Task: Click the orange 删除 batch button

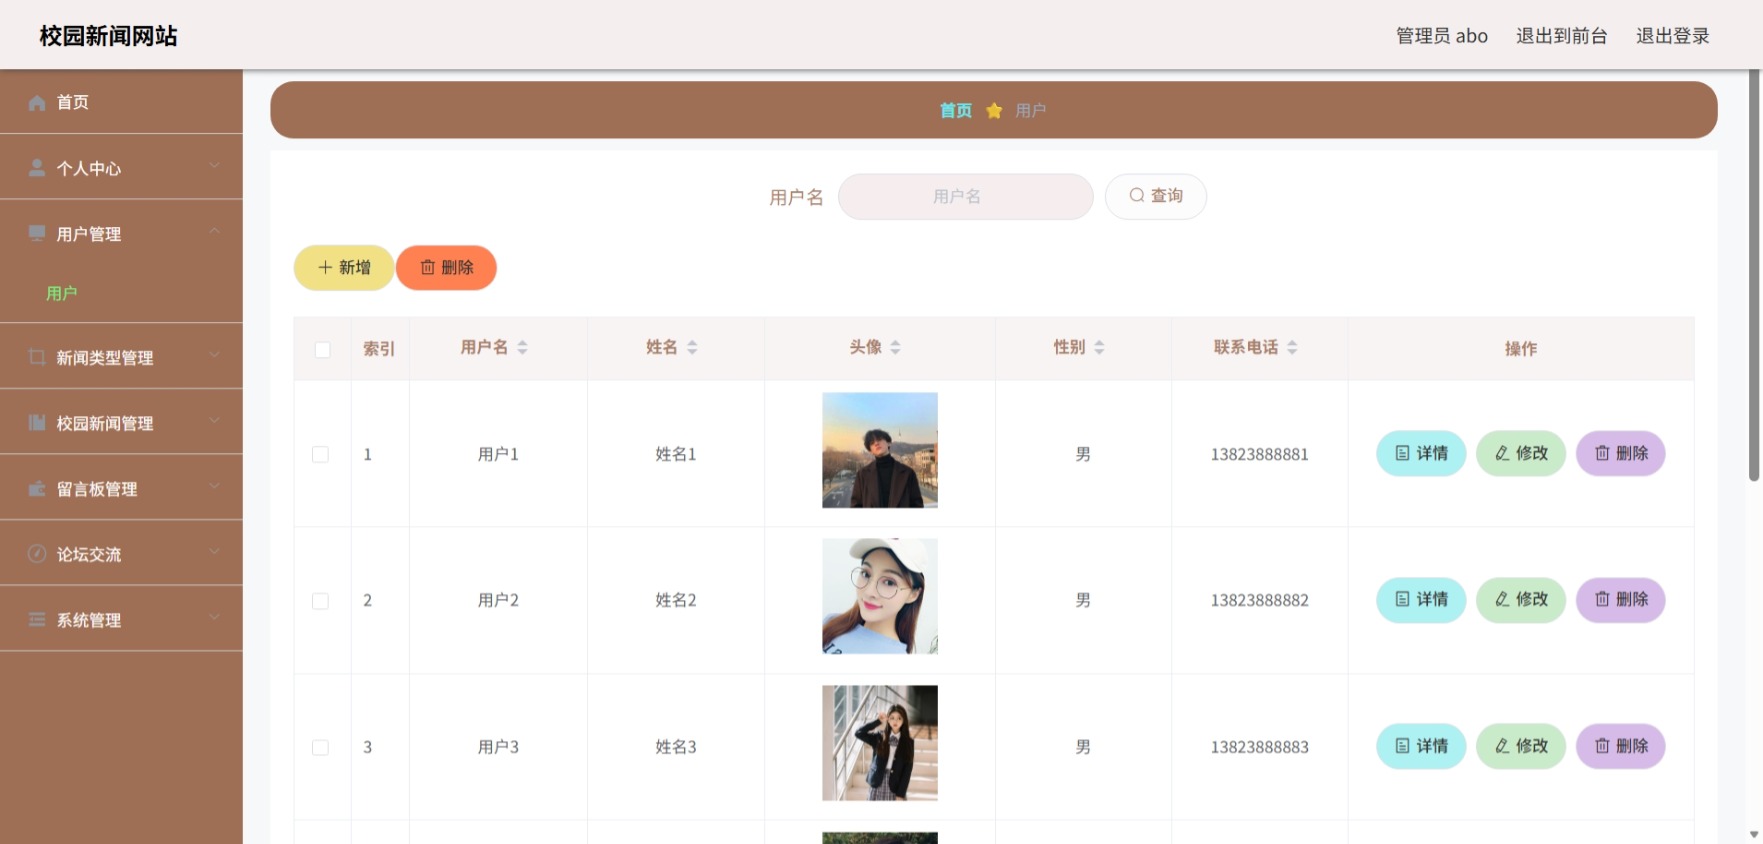Action: tap(446, 267)
